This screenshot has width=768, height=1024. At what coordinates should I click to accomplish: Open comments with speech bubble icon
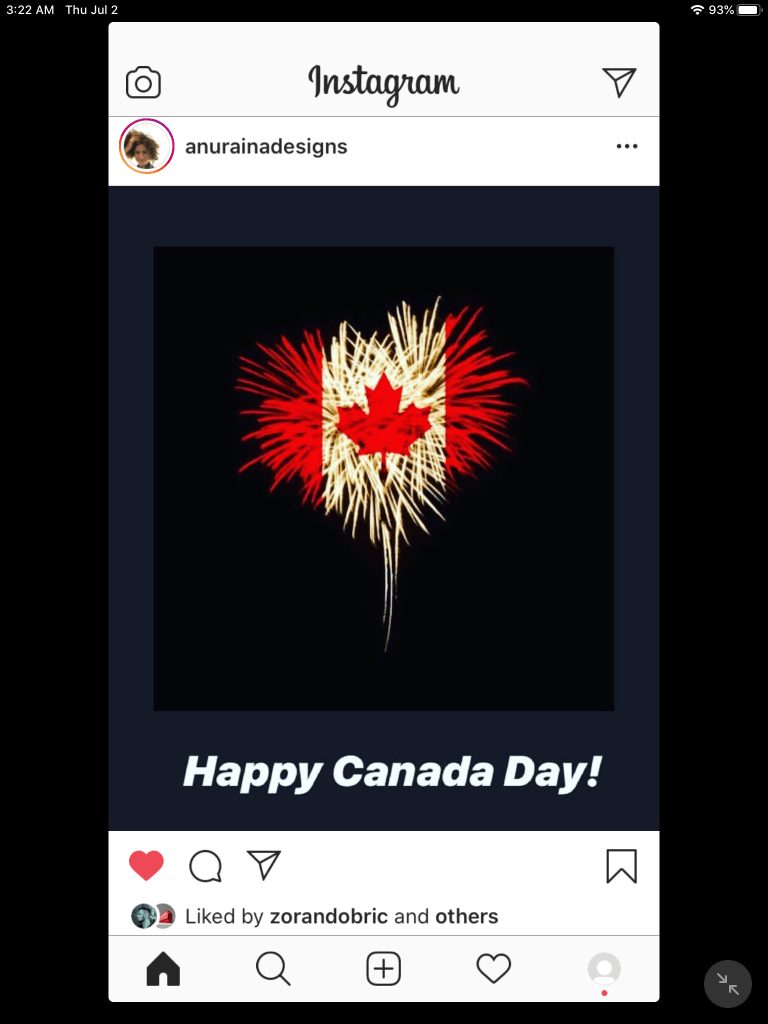tap(206, 866)
